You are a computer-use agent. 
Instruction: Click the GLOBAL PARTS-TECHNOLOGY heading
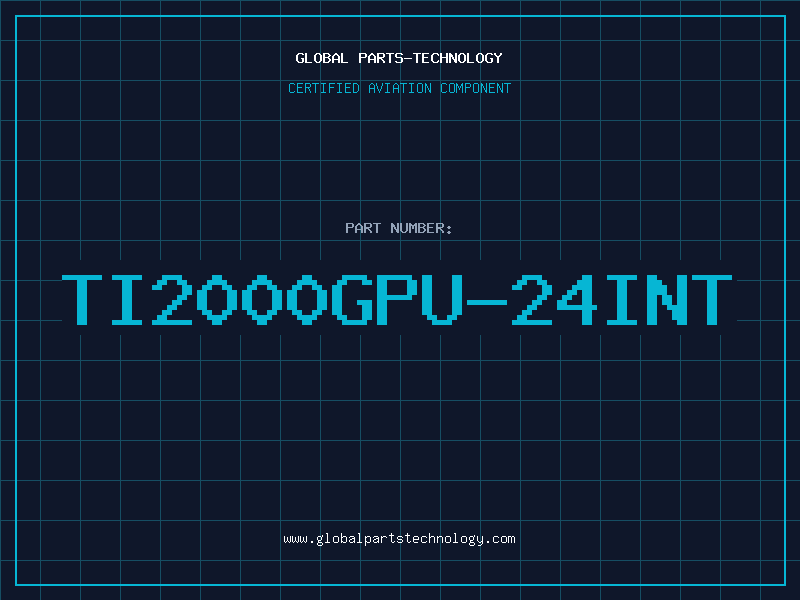[399, 58]
